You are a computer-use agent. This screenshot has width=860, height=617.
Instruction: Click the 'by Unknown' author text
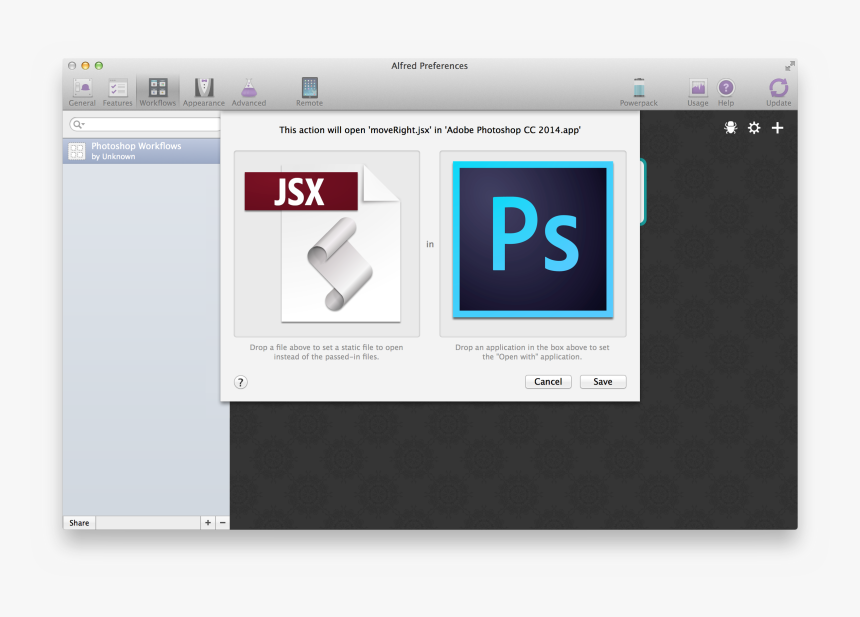[113, 156]
